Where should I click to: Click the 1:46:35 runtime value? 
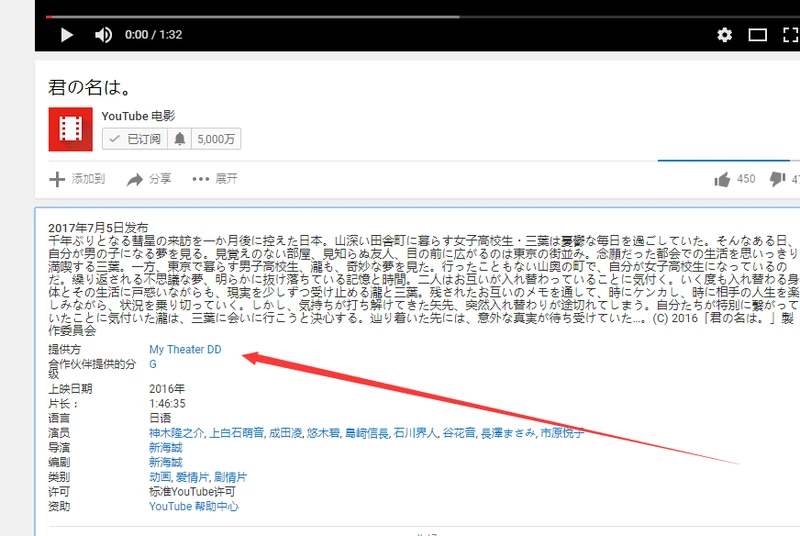(x=167, y=403)
